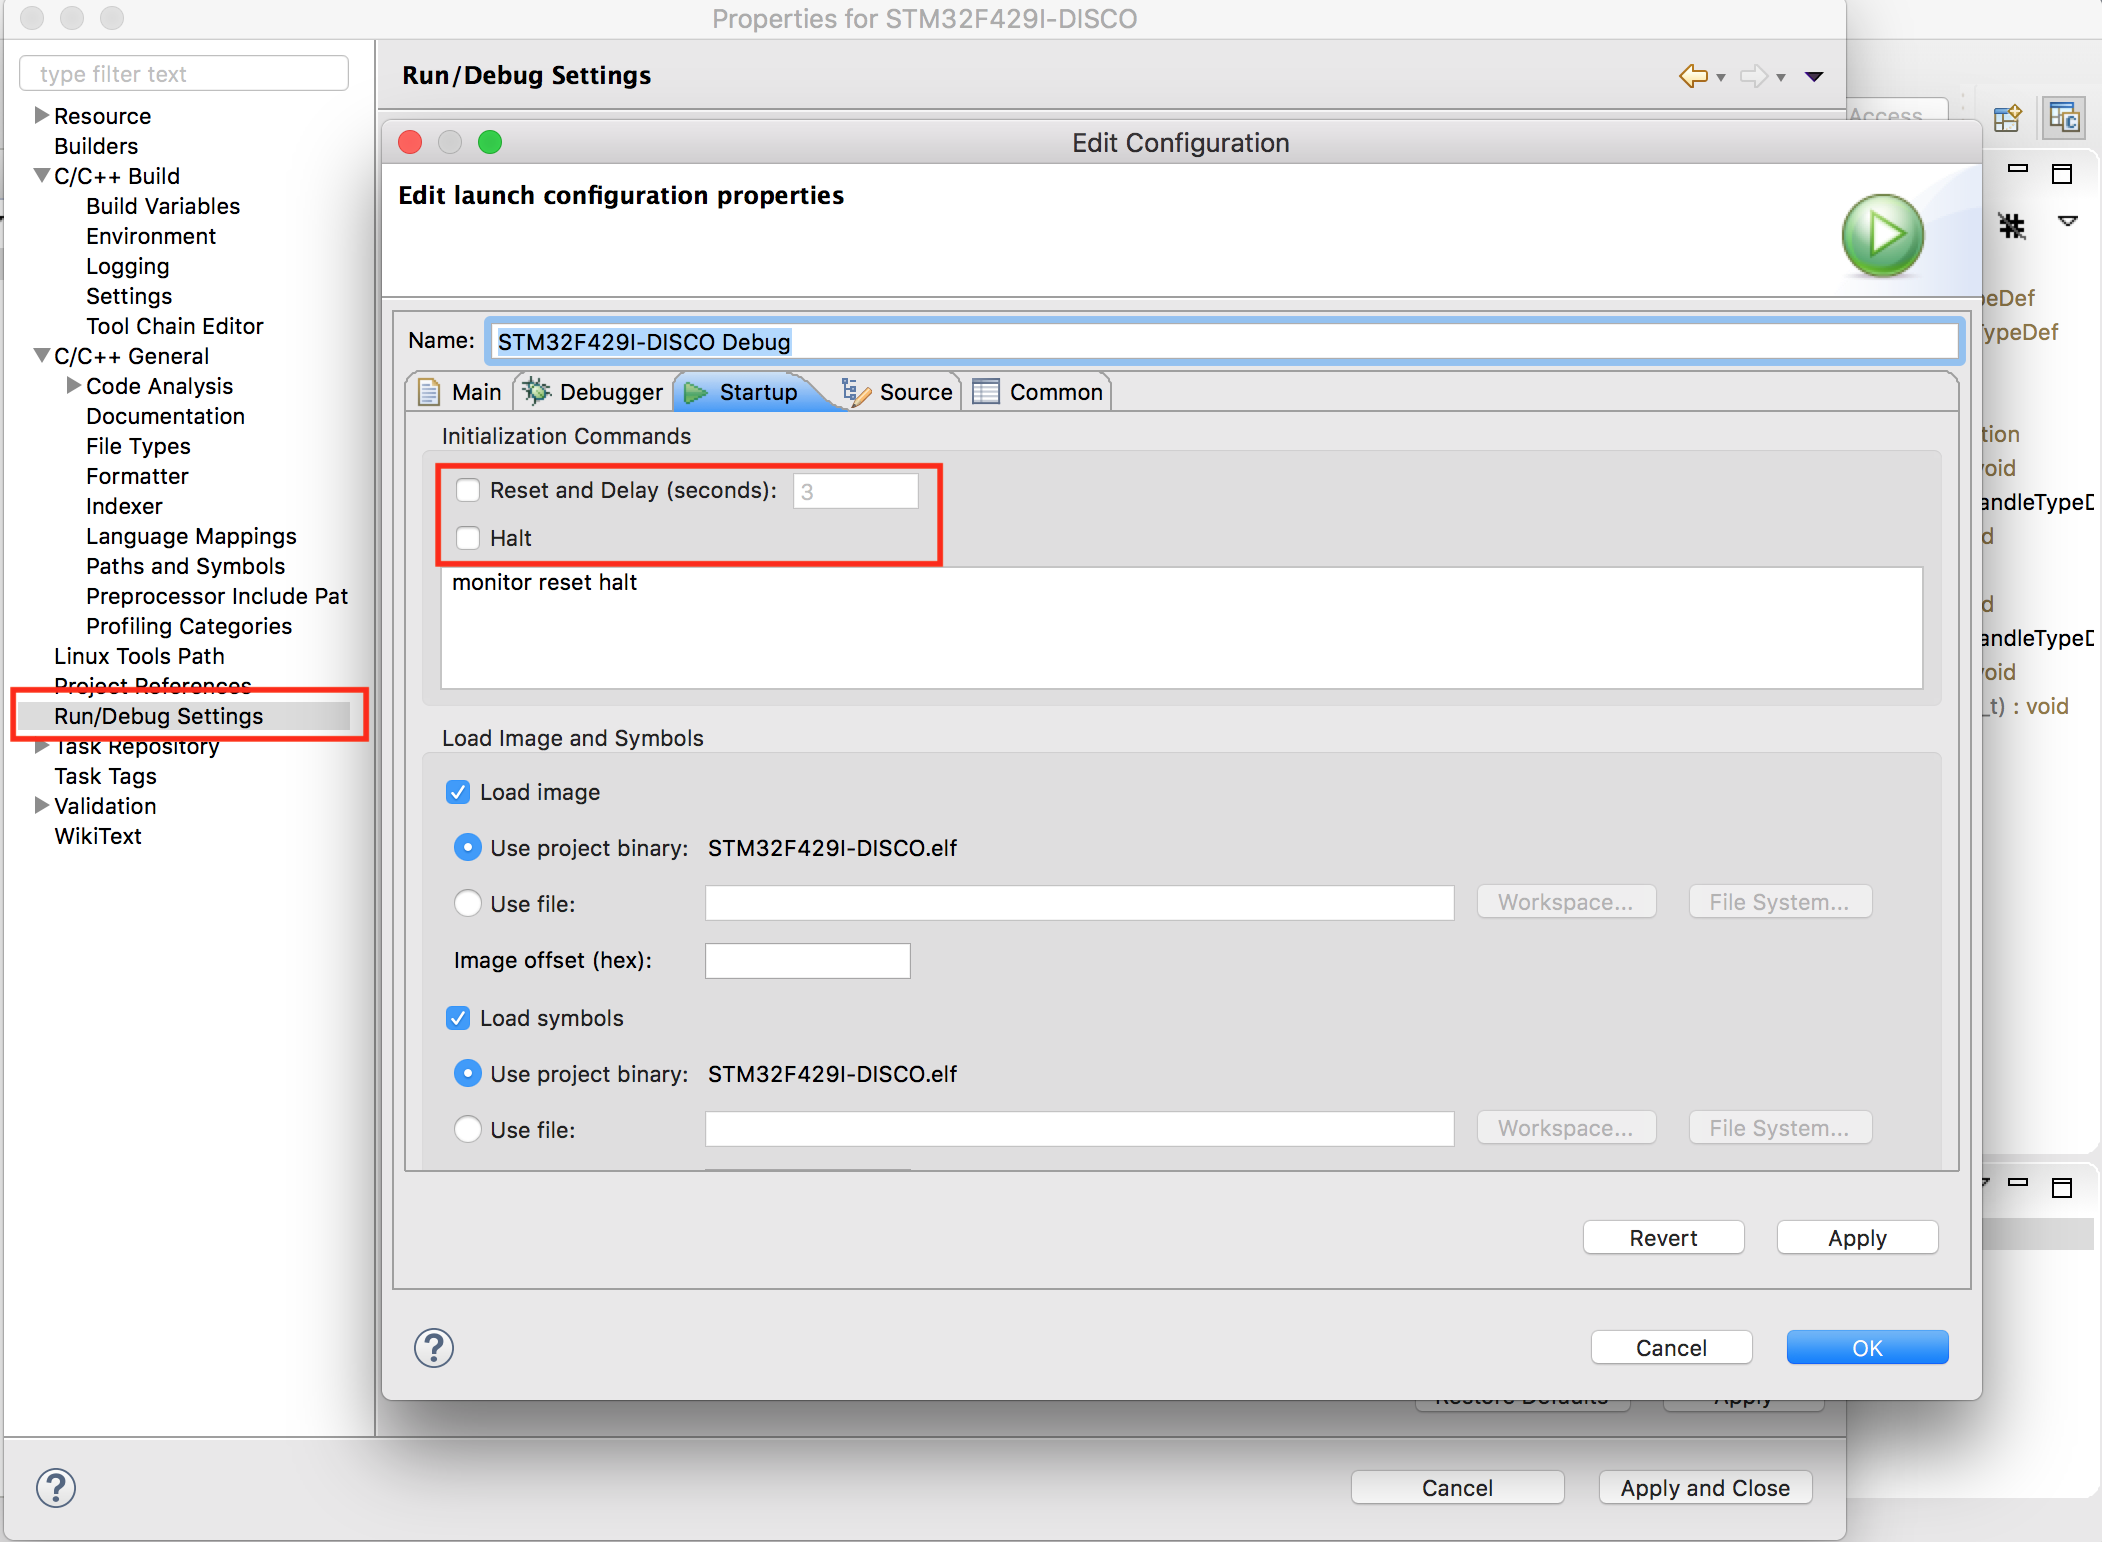Image resolution: width=2102 pixels, height=1542 pixels.
Task: Click Cancel in Properties window
Action: coord(1458,1488)
